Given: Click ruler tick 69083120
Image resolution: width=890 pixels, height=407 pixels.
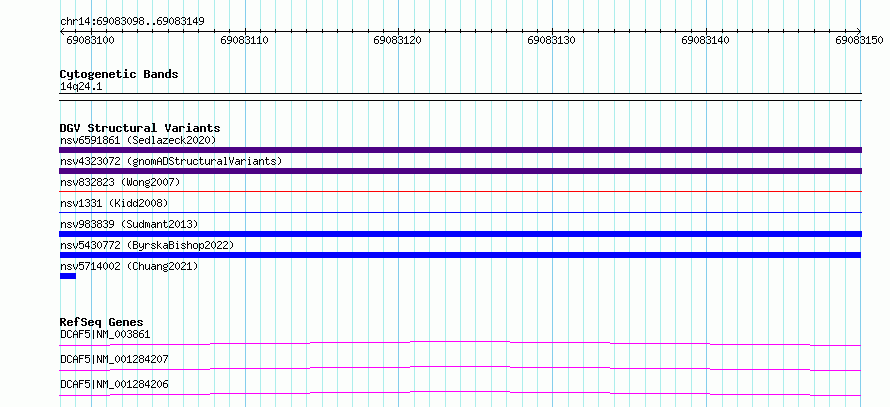Looking at the screenshot, I should [x=398, y=40].
